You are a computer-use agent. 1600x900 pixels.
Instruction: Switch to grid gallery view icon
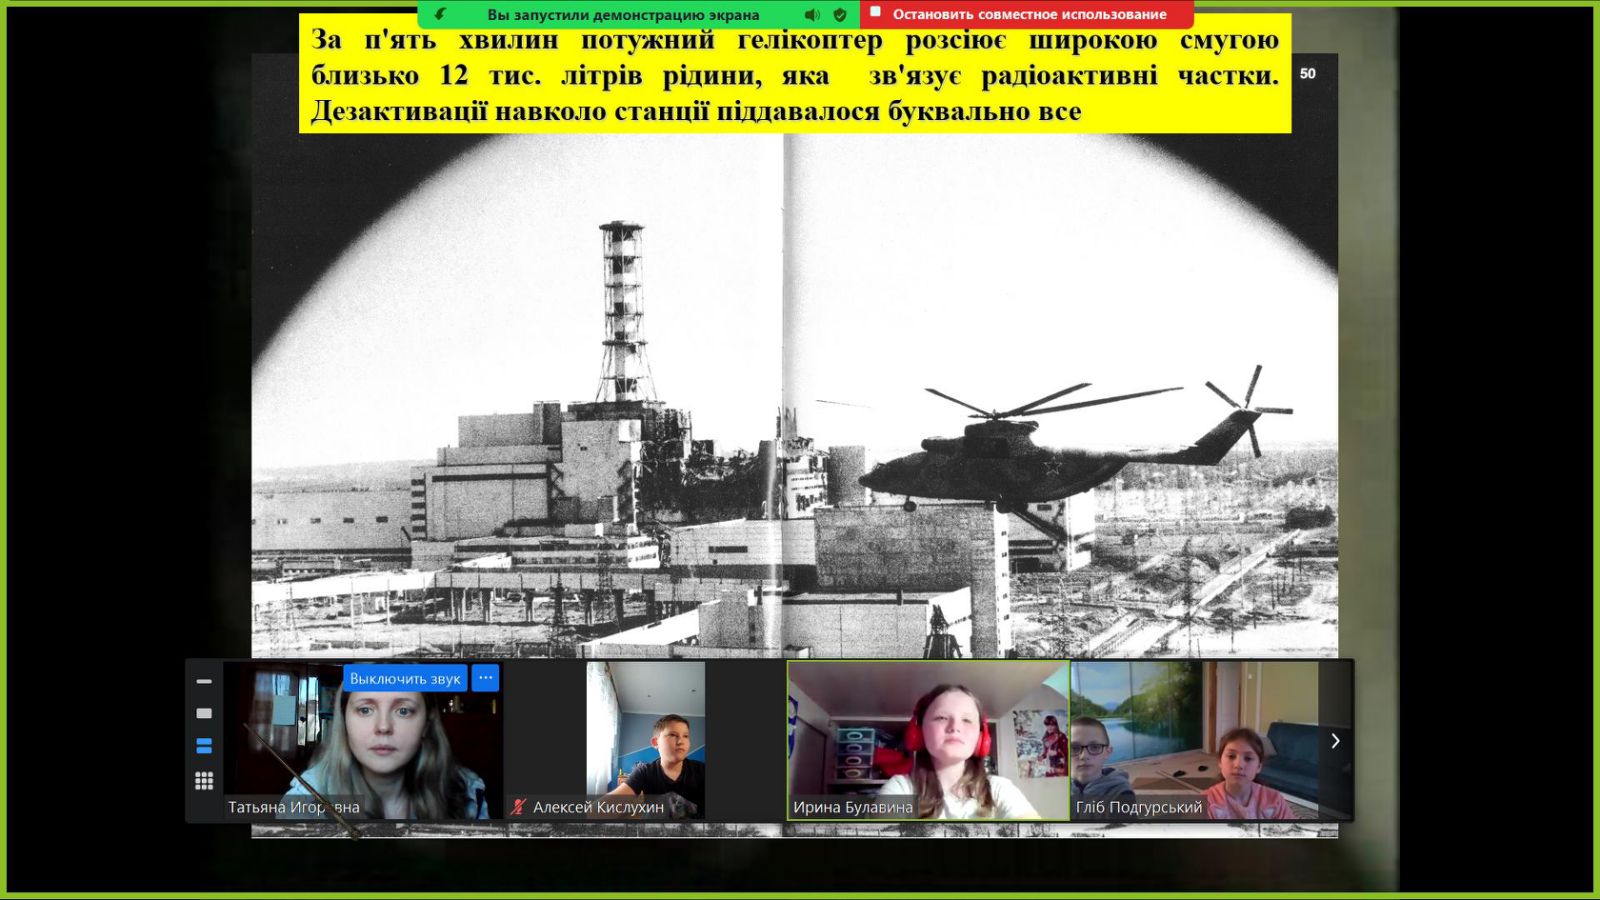click(x=204, y=781)
